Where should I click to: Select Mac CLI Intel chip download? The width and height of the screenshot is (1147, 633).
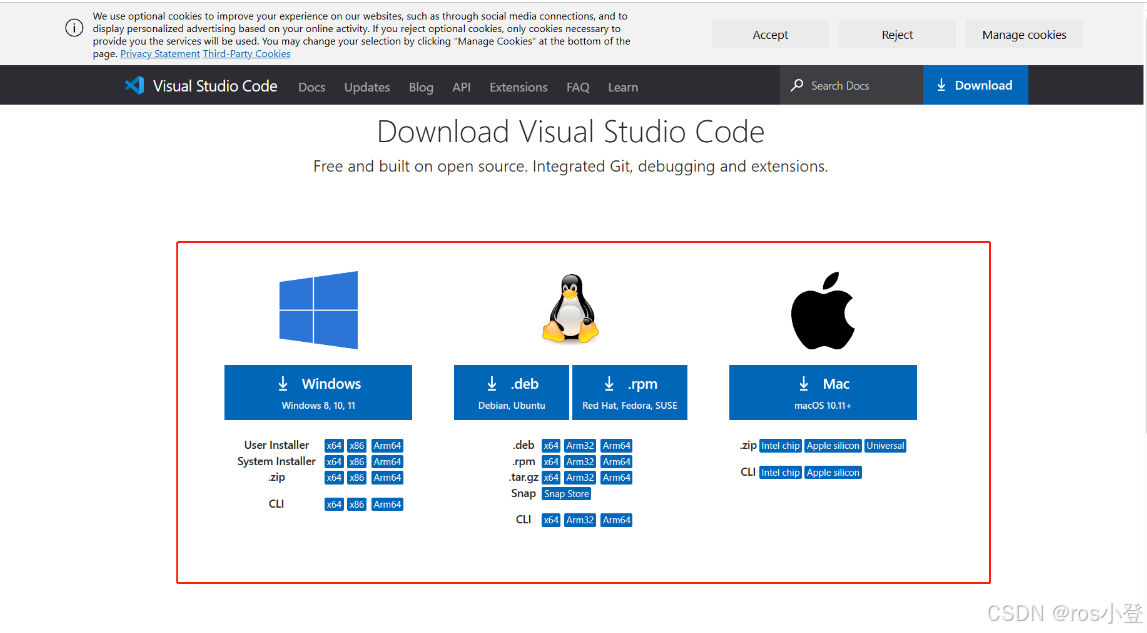[781, 473]
